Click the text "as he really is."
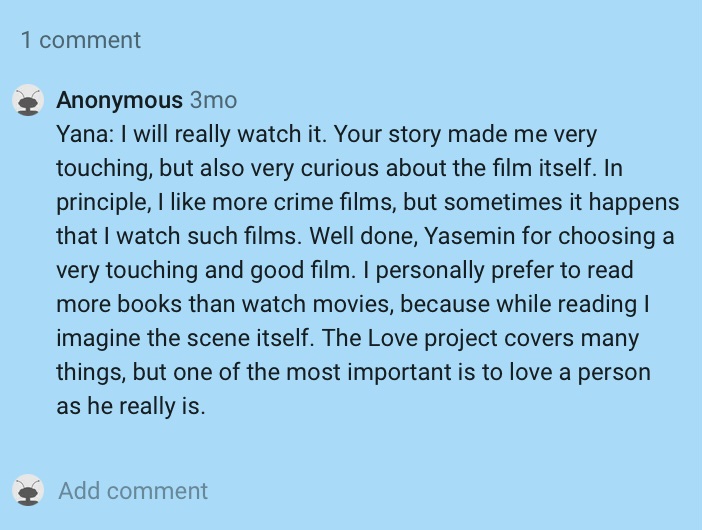The width and height of the screenshot is (702, 530). point(131,407)
